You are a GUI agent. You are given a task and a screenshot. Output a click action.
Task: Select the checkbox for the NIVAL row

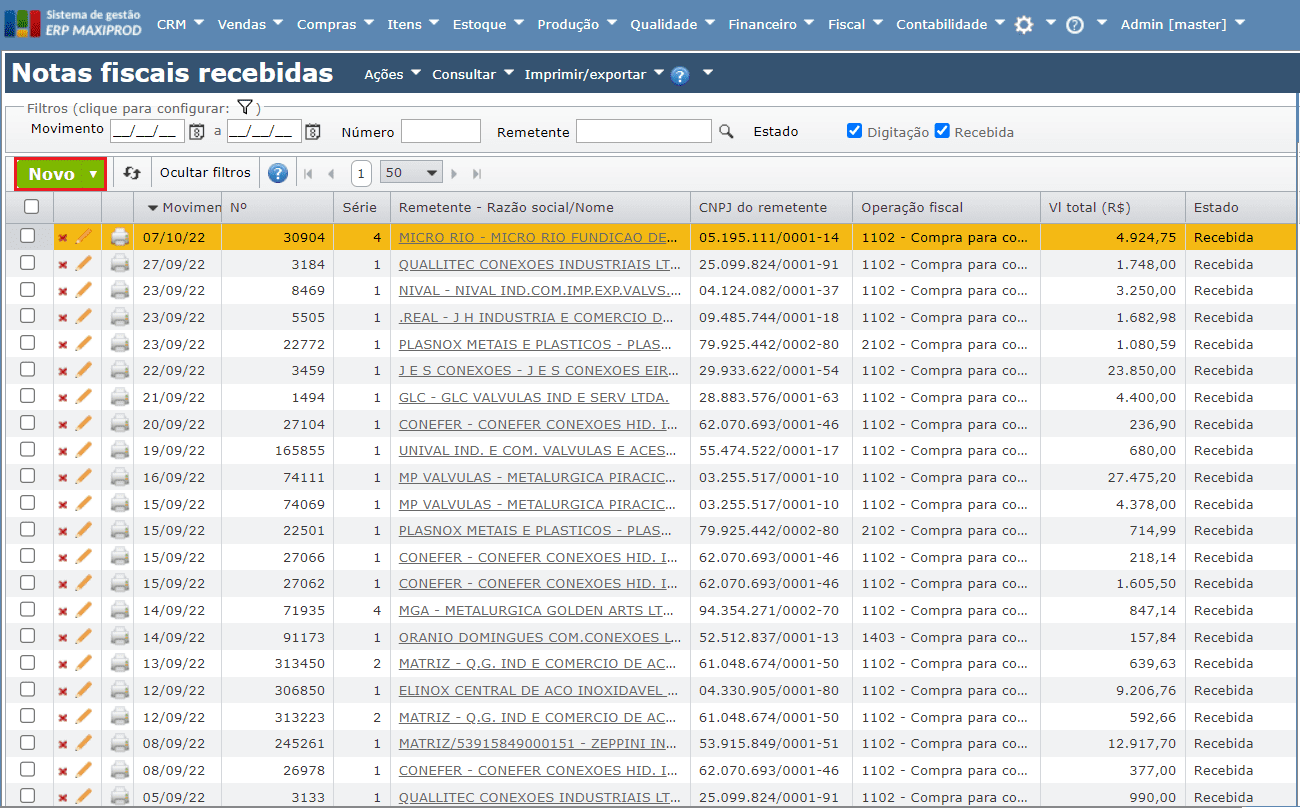(31, 290)
